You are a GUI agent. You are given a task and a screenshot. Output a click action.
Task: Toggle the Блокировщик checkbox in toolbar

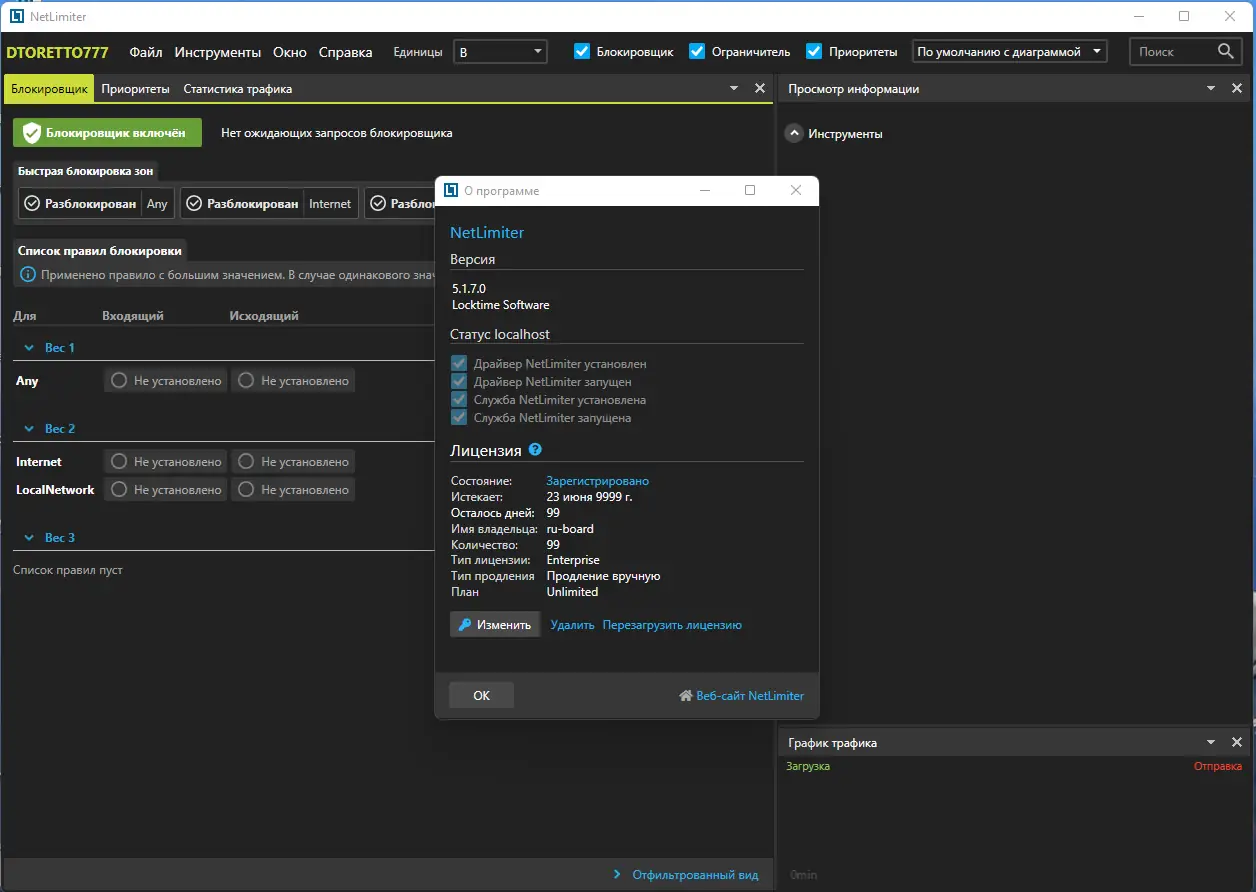coord(582,51)
